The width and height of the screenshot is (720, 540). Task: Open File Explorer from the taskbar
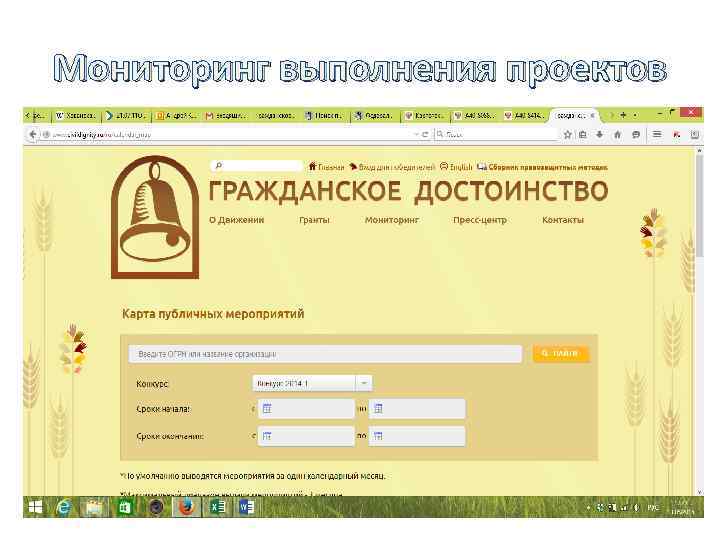[94, 507]
